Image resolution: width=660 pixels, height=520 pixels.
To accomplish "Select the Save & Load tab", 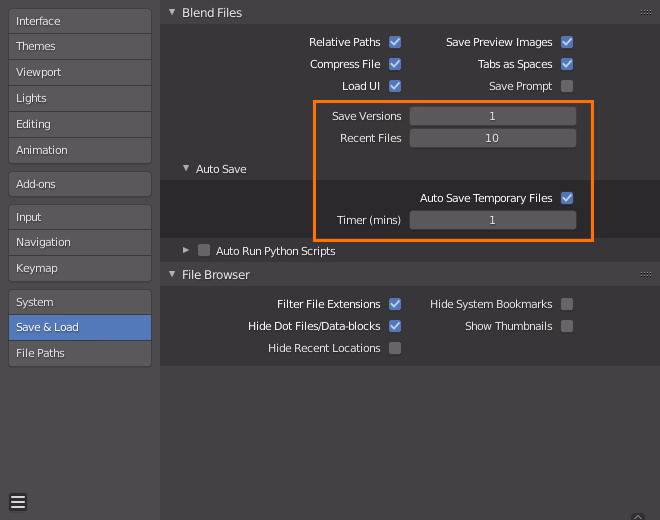I will [80, 327].
